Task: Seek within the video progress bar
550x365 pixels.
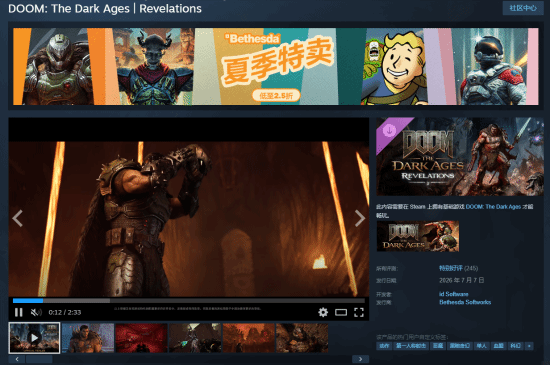Action: point(189,300)
